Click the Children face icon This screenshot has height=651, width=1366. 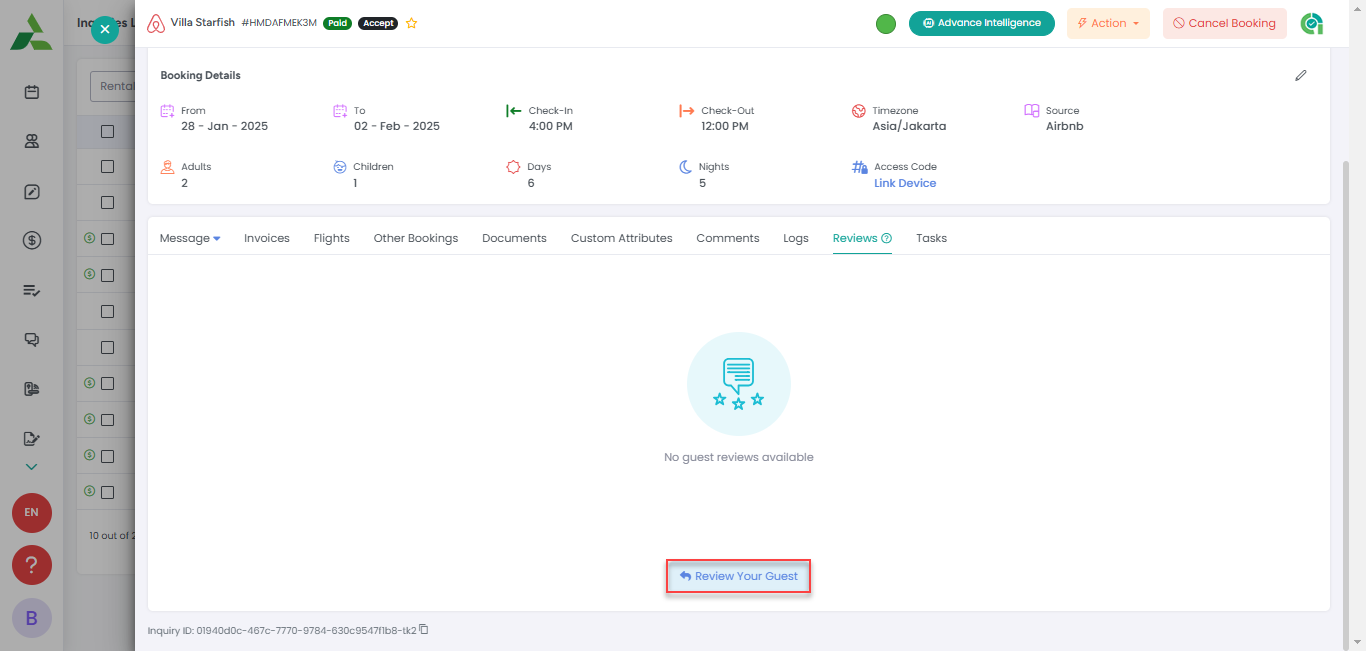click(340, 167)
